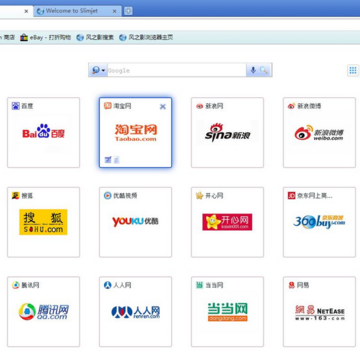360x360 pixels.
Task: Open the Kaixin001 speed dial tile
Action: tap(228, 222)
